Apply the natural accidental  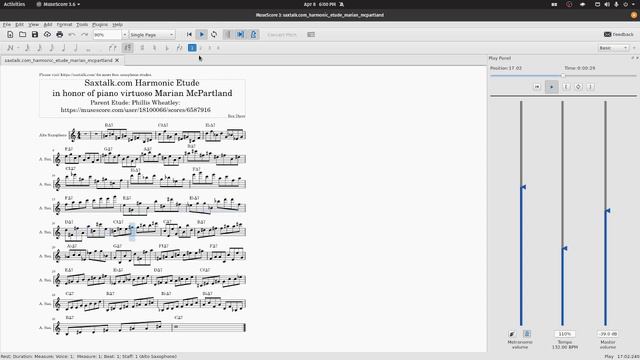(154, 48)
